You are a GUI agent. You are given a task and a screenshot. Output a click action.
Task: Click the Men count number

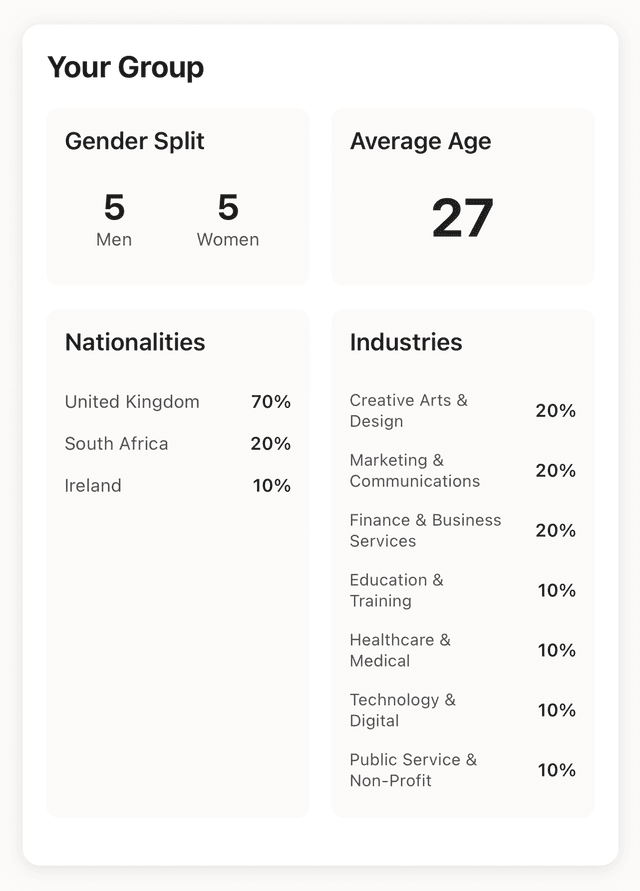coord(114,208)
